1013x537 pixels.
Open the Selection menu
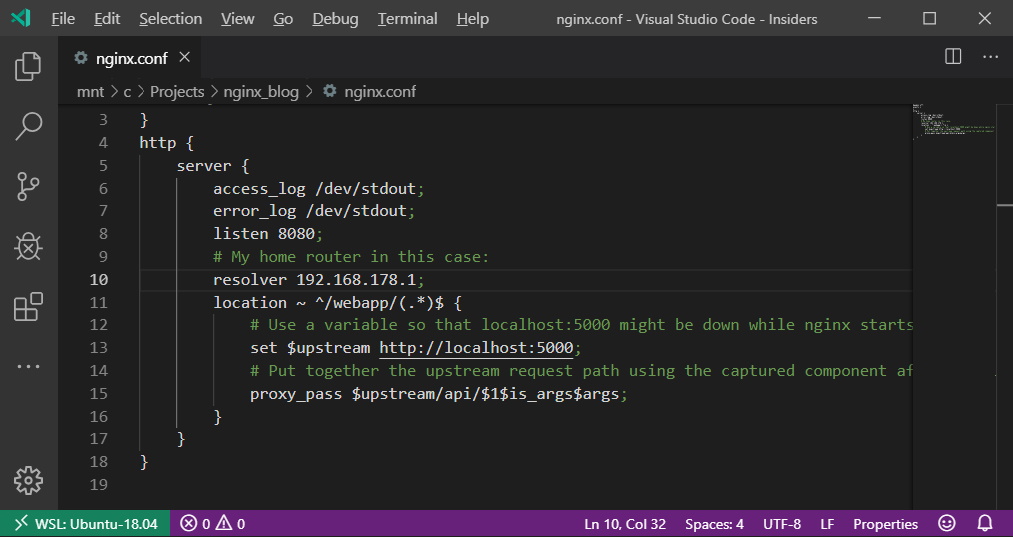point(170,19)
